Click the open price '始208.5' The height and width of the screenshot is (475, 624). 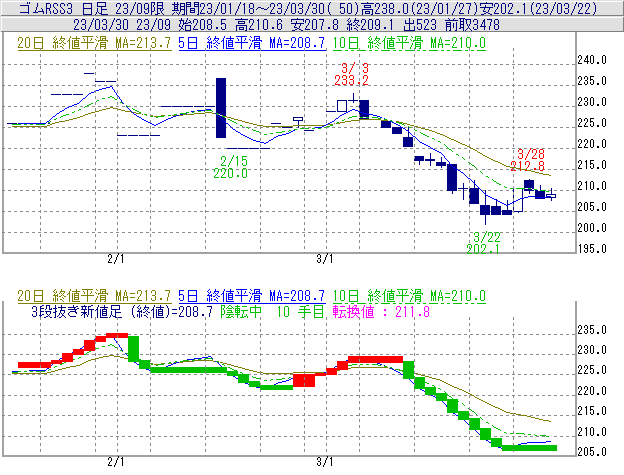[x=203, y=25]
